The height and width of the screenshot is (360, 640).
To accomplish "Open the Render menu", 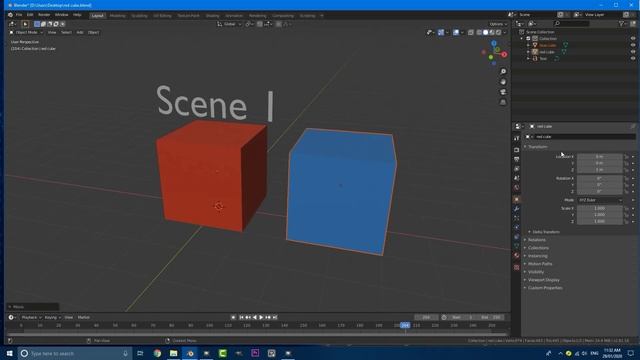I will pos(44,15).
